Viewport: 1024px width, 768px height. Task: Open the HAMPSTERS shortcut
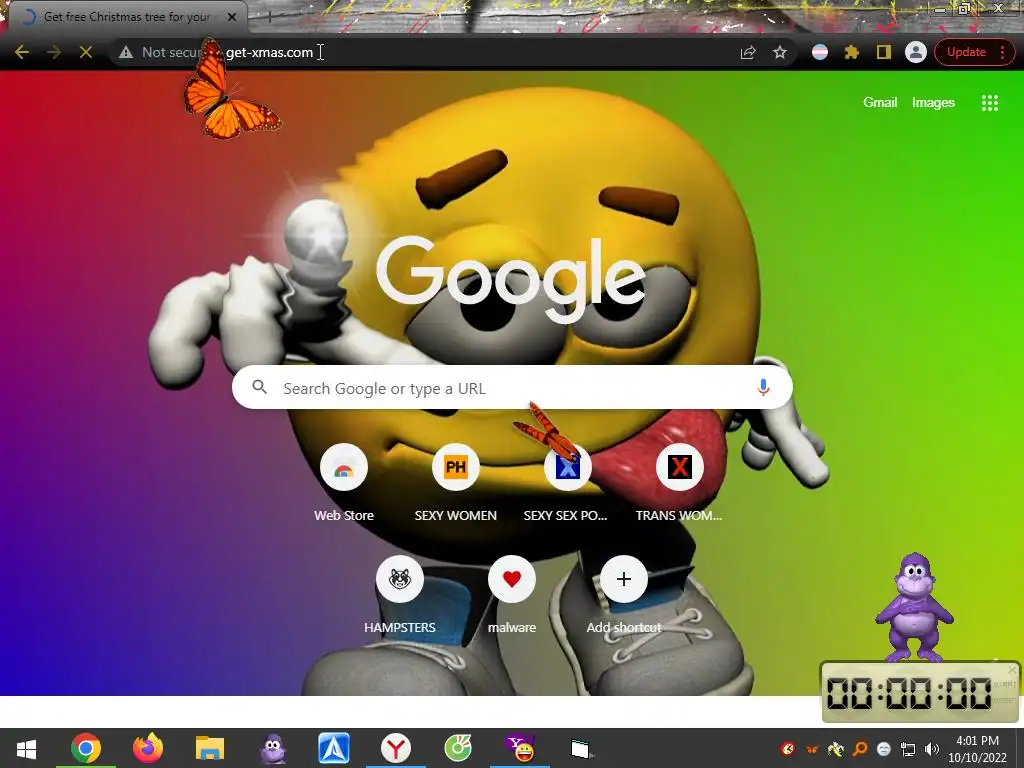[400, 595]
